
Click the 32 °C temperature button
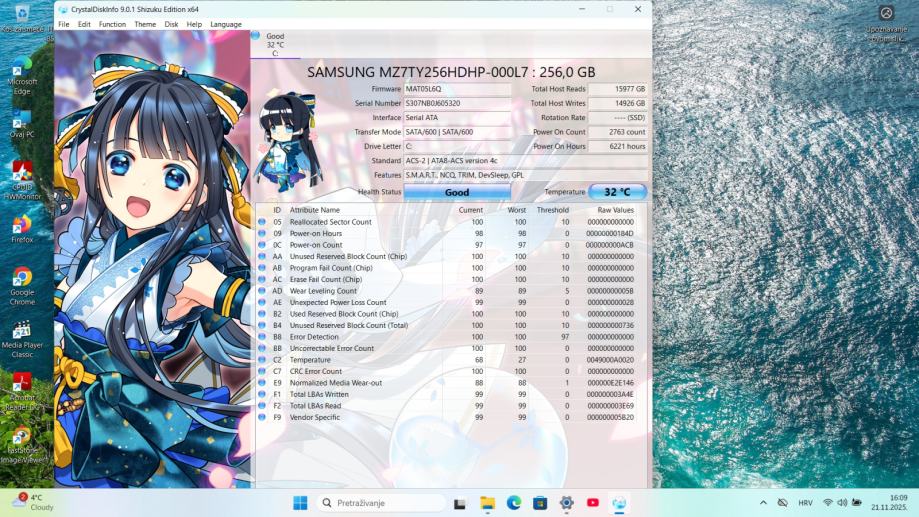618,192
